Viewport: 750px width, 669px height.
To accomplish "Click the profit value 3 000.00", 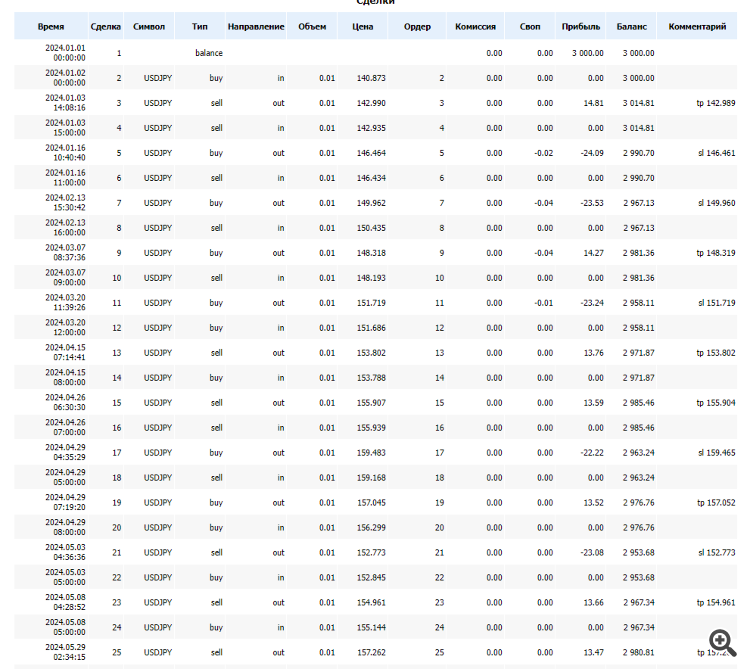I will coord(588,53).
